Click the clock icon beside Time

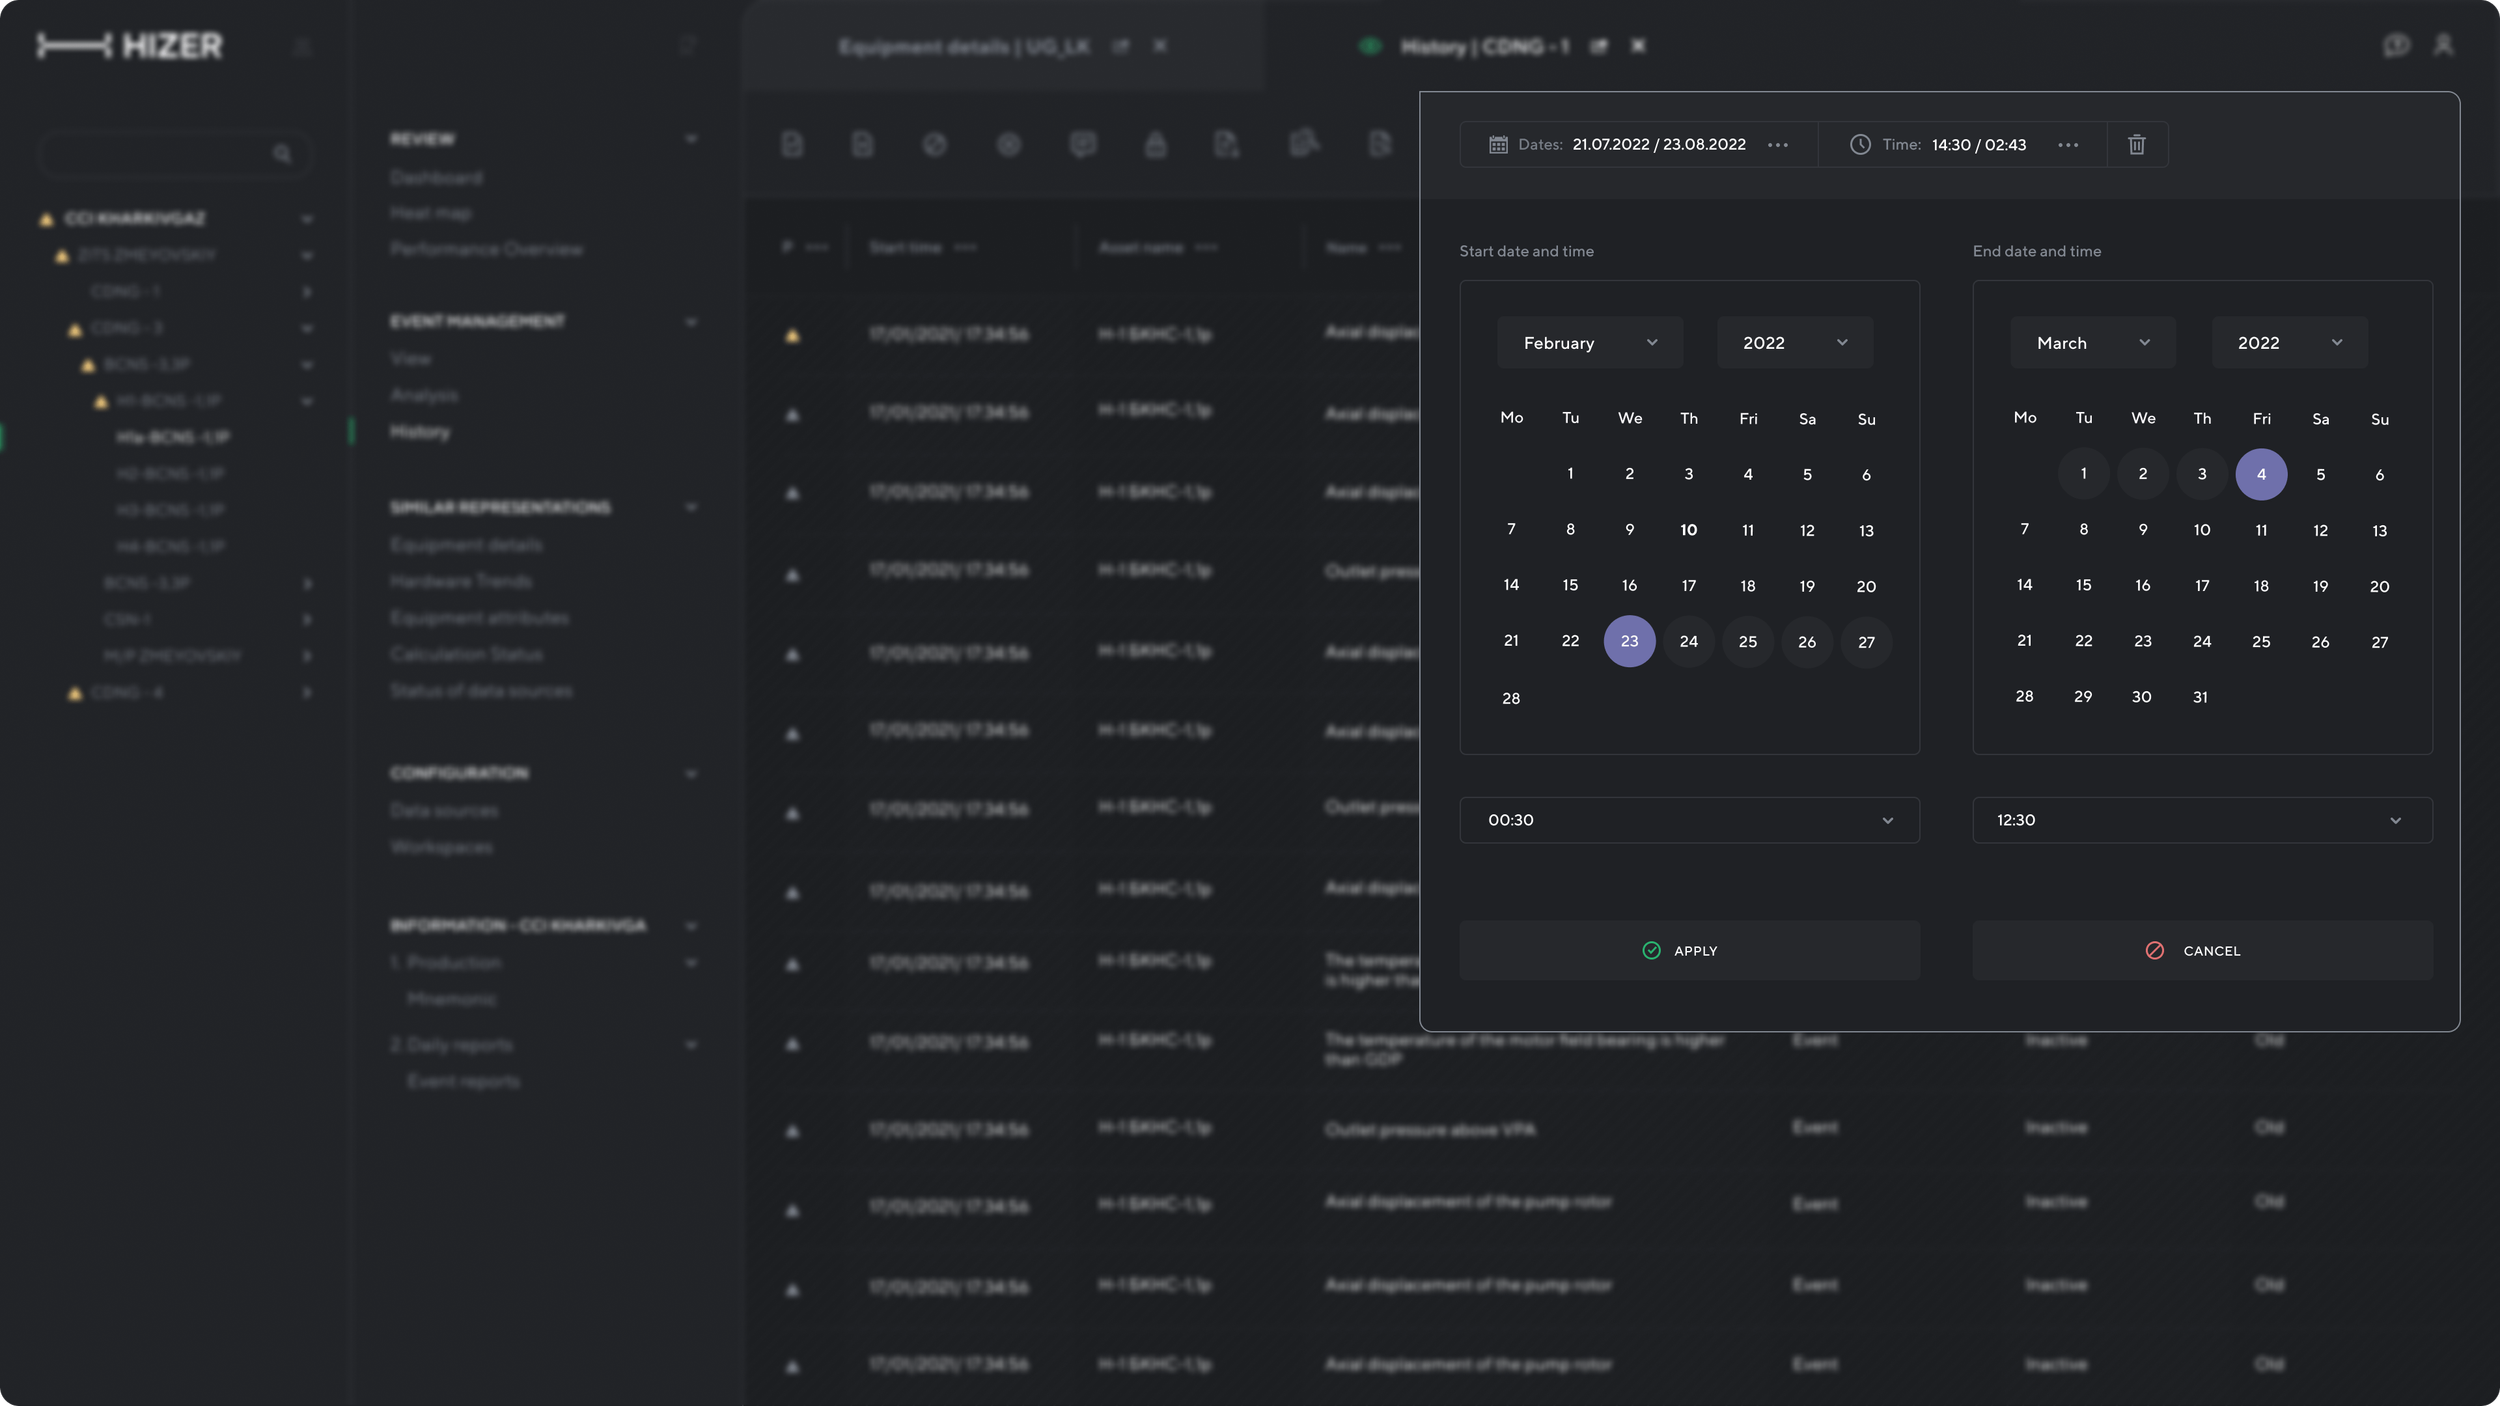(x=1859, y=145)
